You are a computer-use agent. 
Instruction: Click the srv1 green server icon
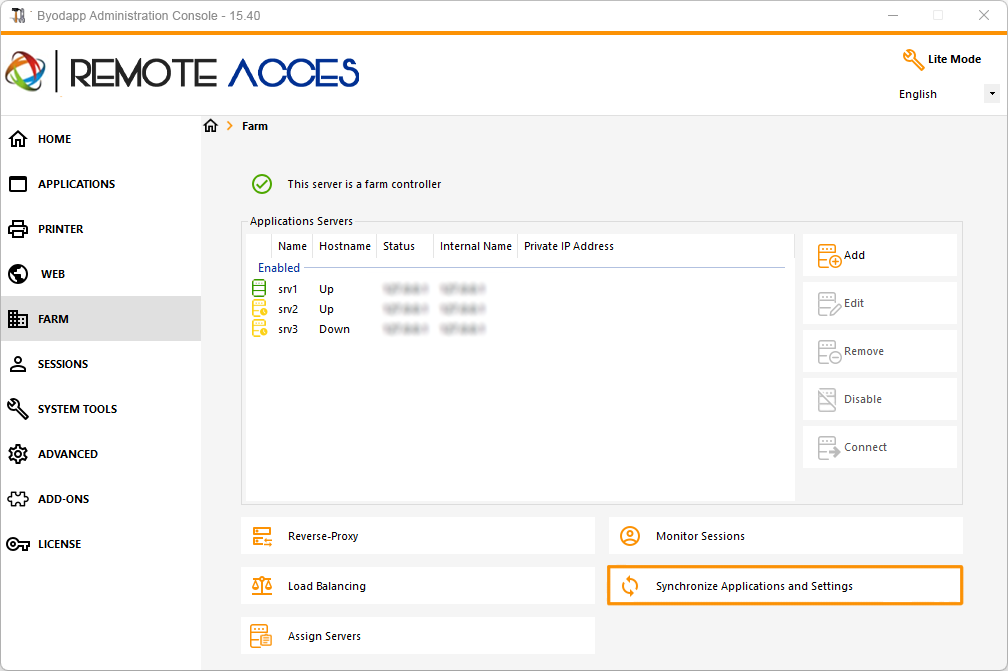coord(259,289)
